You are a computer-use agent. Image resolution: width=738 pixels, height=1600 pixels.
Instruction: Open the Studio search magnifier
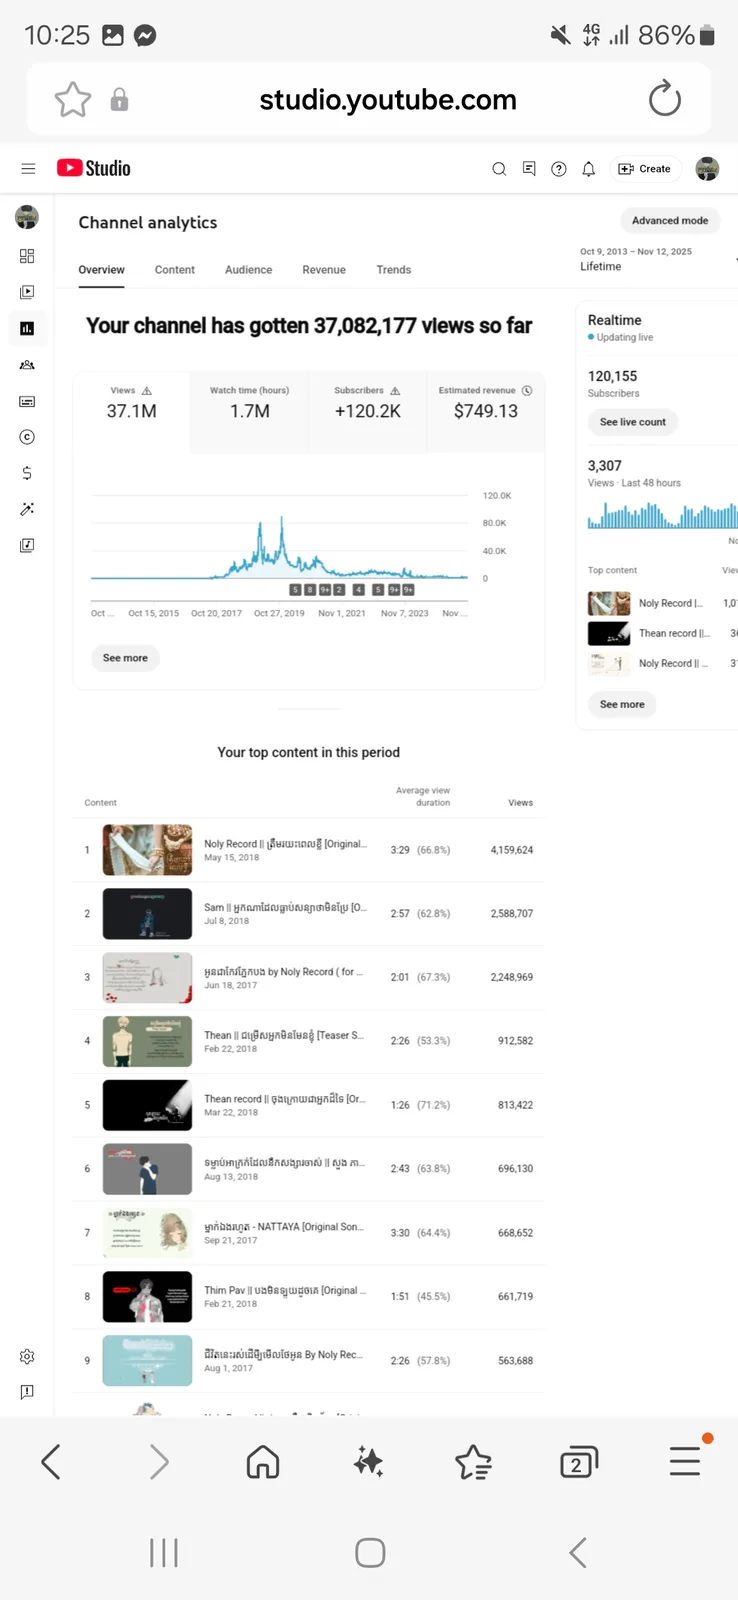coord(499,169)
